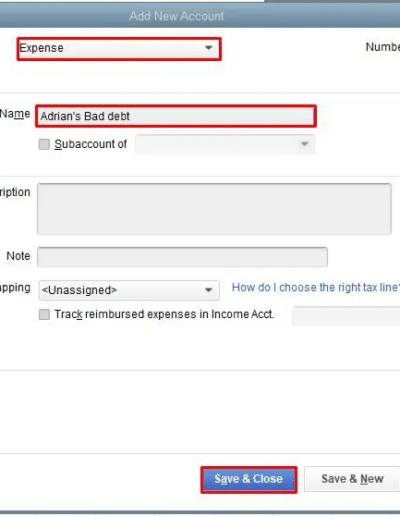The image size is (400, 516).
Task: Open How do I choose right tax line link
Action: (x=316, y=287)
